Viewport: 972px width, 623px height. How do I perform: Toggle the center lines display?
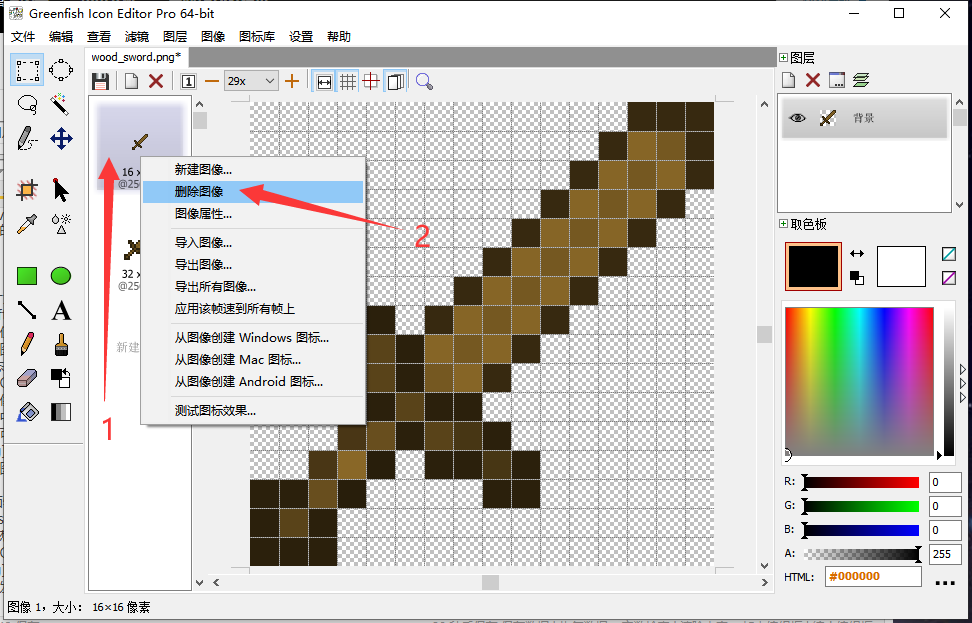tap(371, 81)
